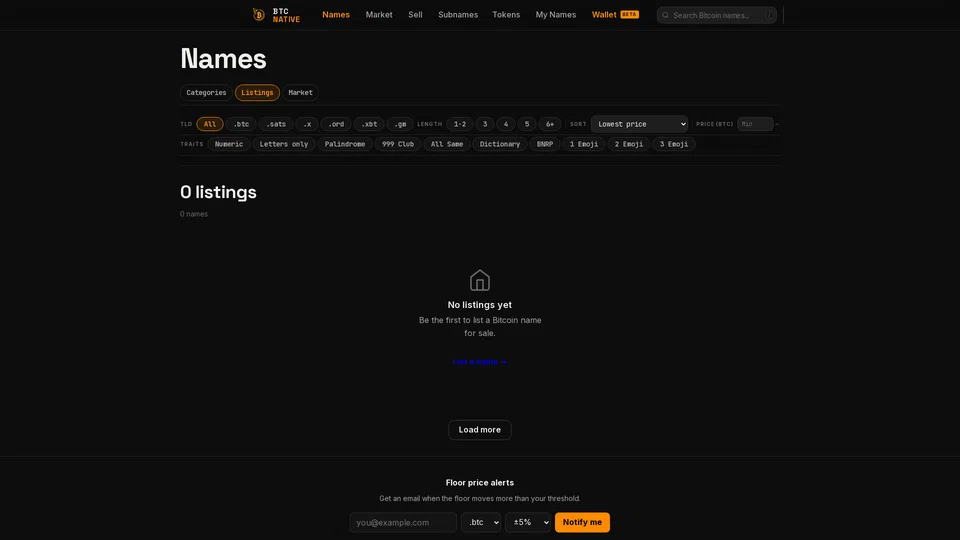Image resolution: width=960 pixels, height=540 pixels.
Task: Open My Names in the navigation
Action: (x=556, y=15)
